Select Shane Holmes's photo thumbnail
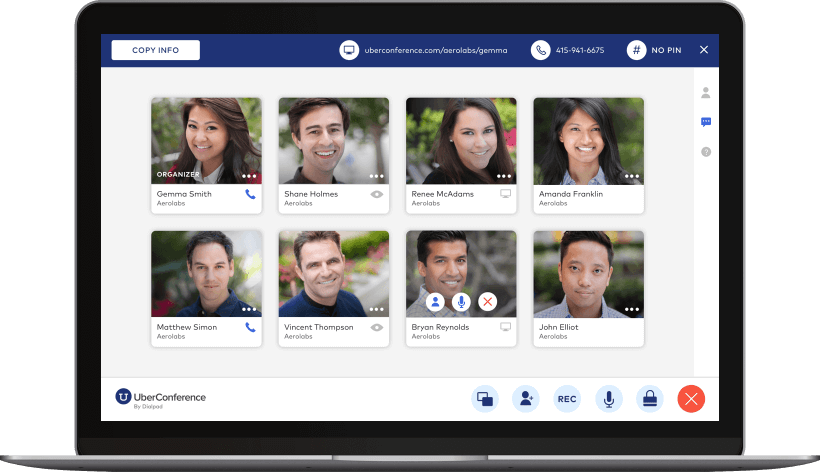Viewport: 820px width, 472px height. coord(334,141)
